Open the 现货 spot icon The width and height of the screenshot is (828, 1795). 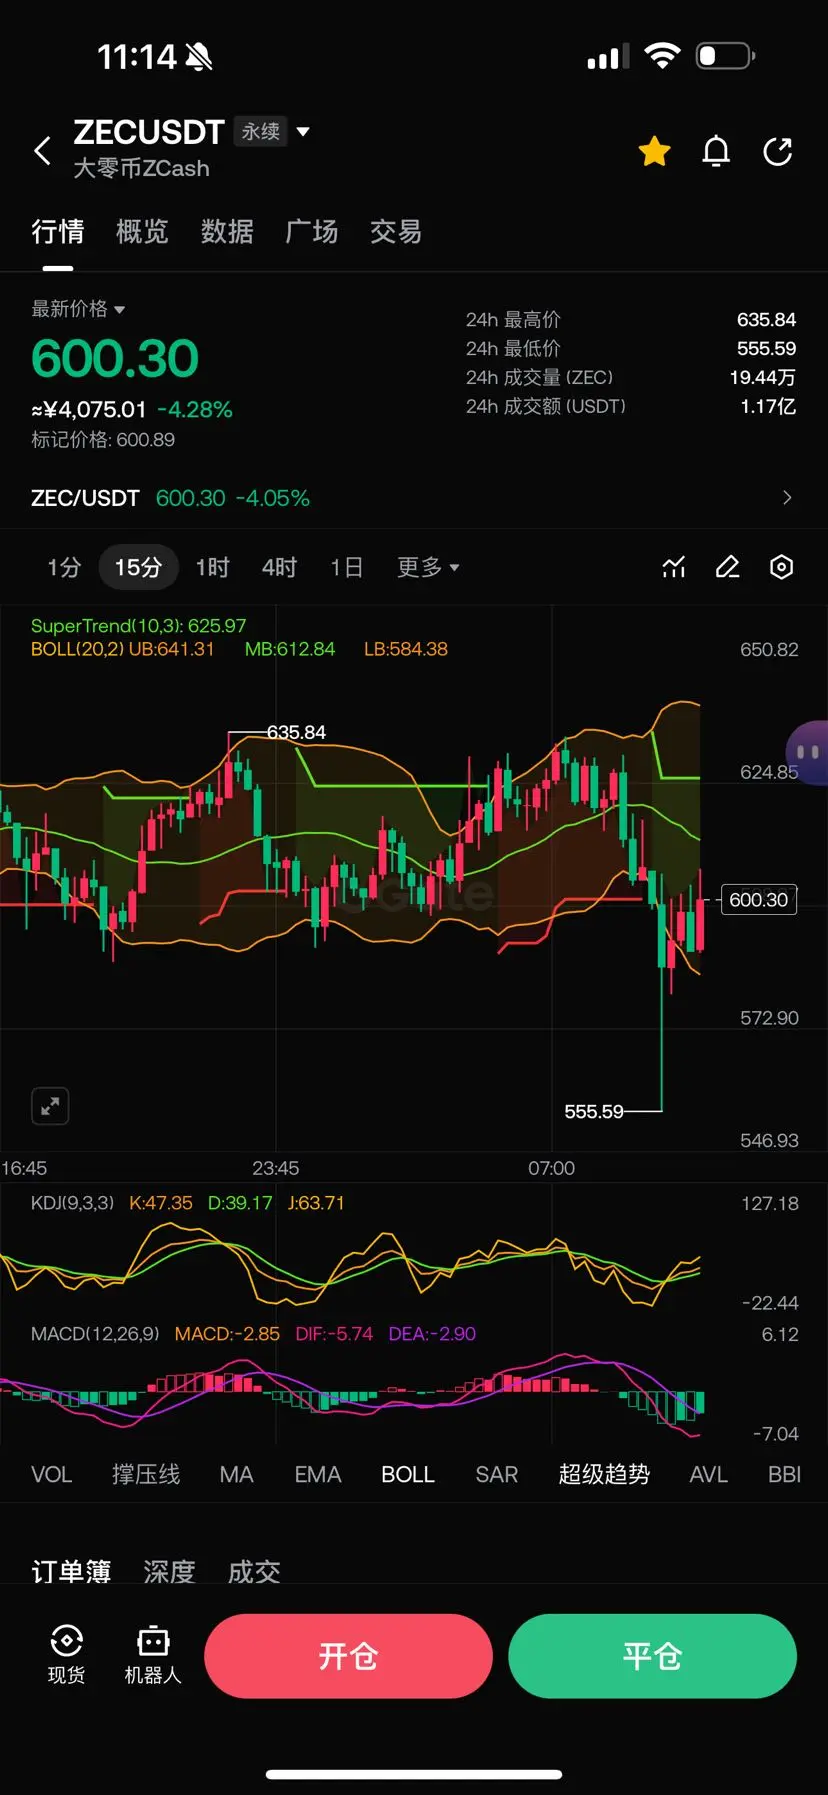67,1655
